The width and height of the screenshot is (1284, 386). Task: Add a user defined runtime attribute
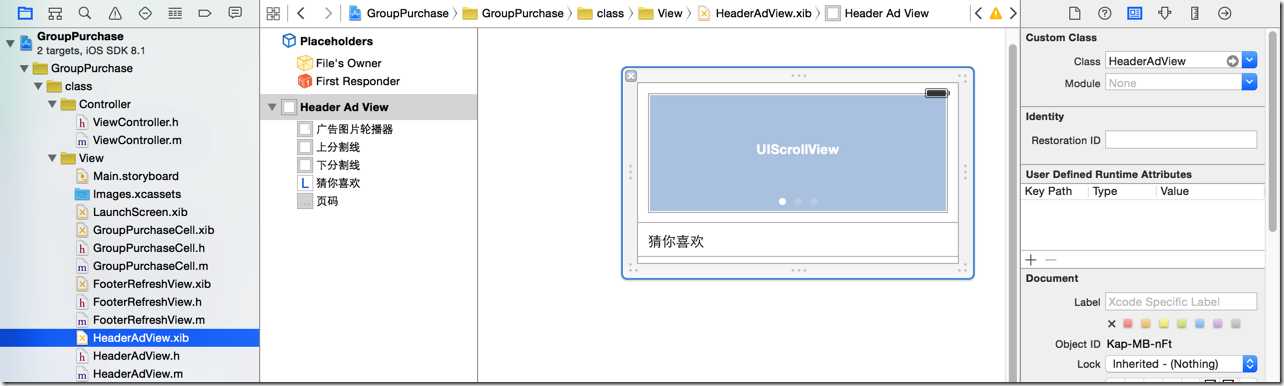click(x=1031, y=259)
